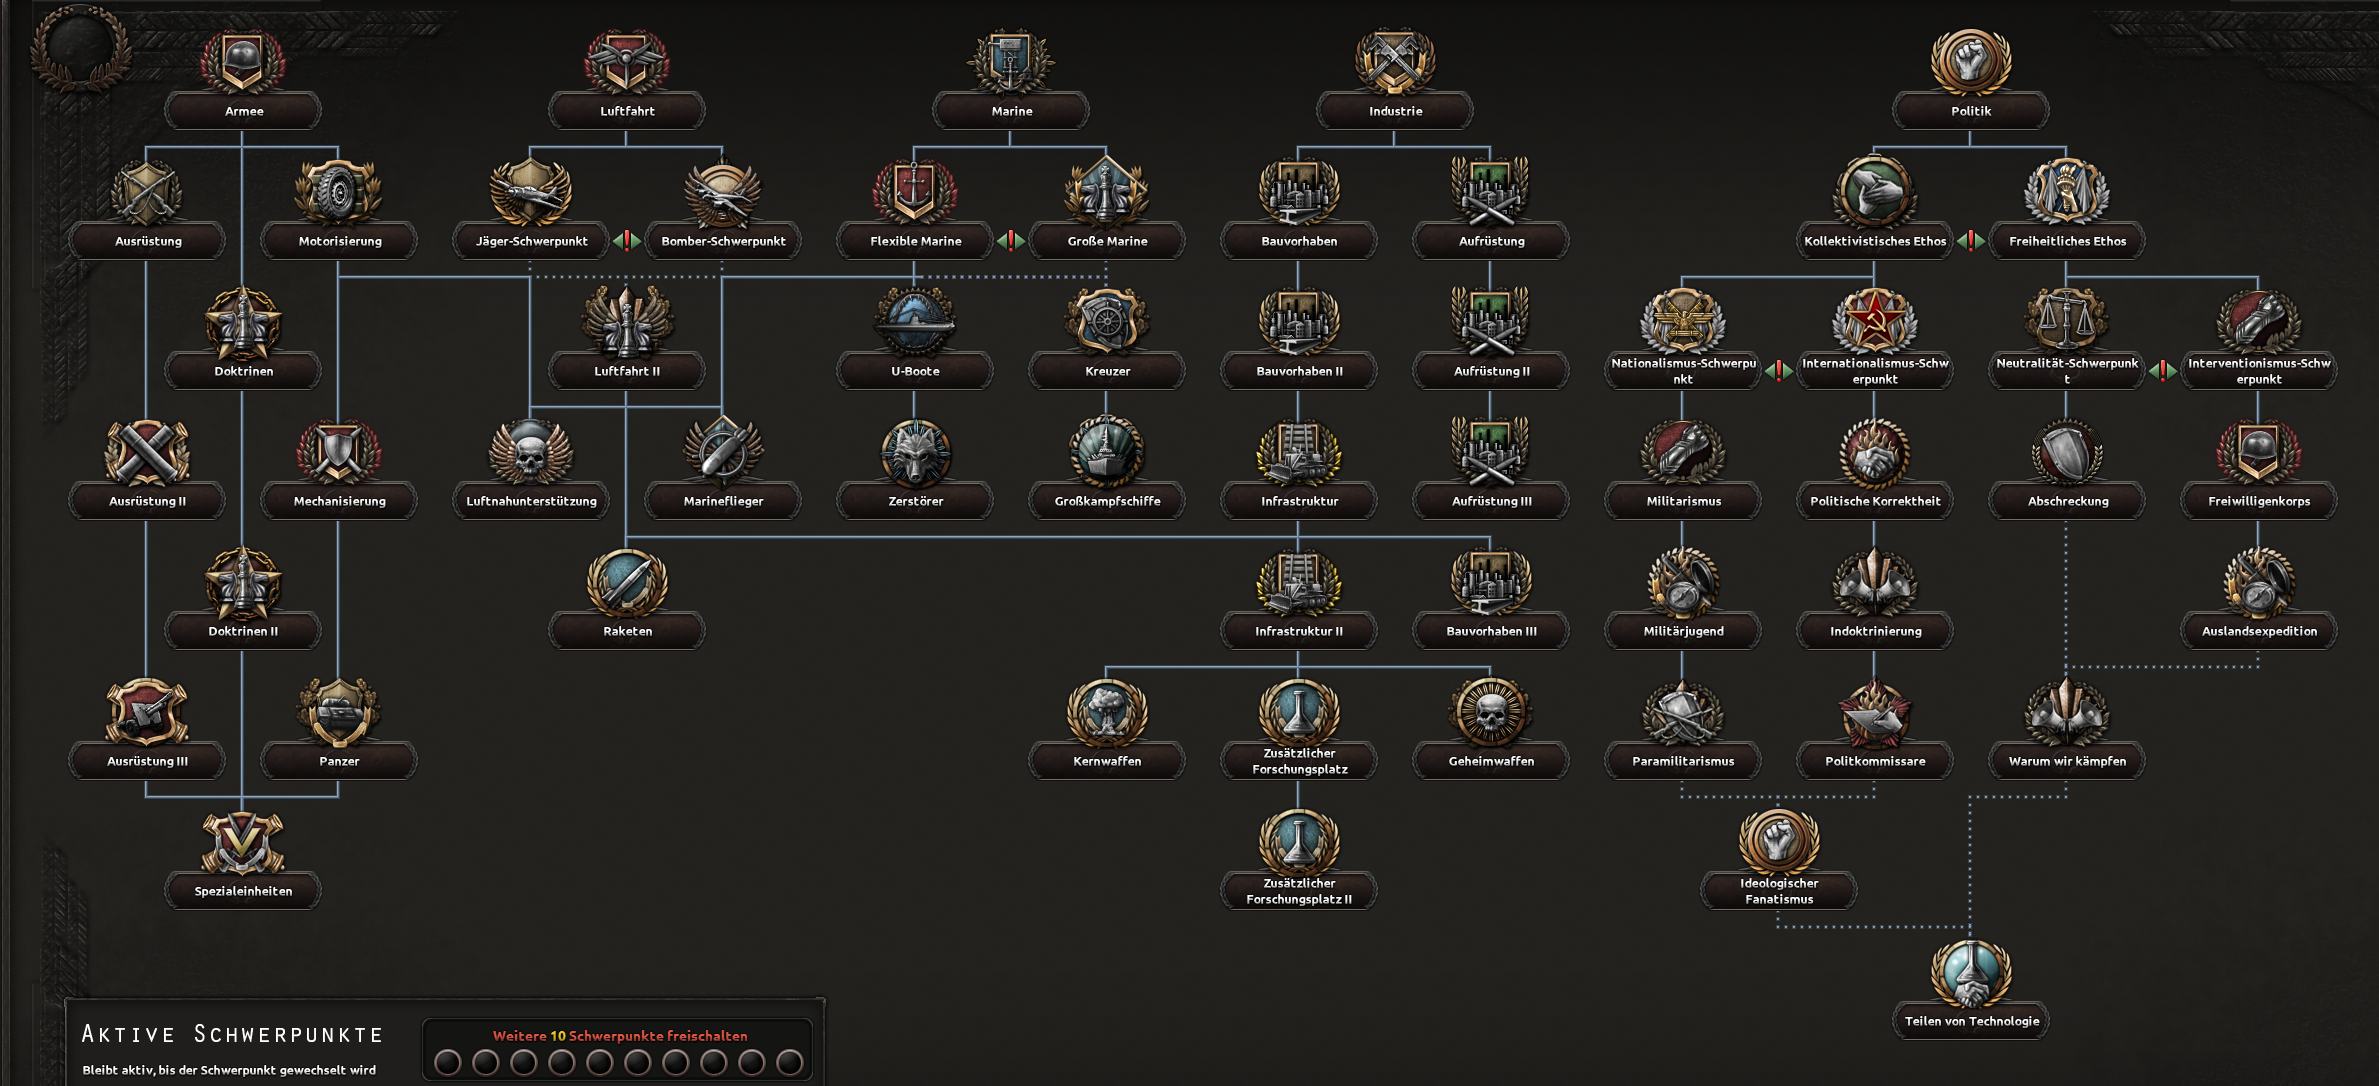Pick the Geheimwaffen skull icon

(x=1491, y=712)
